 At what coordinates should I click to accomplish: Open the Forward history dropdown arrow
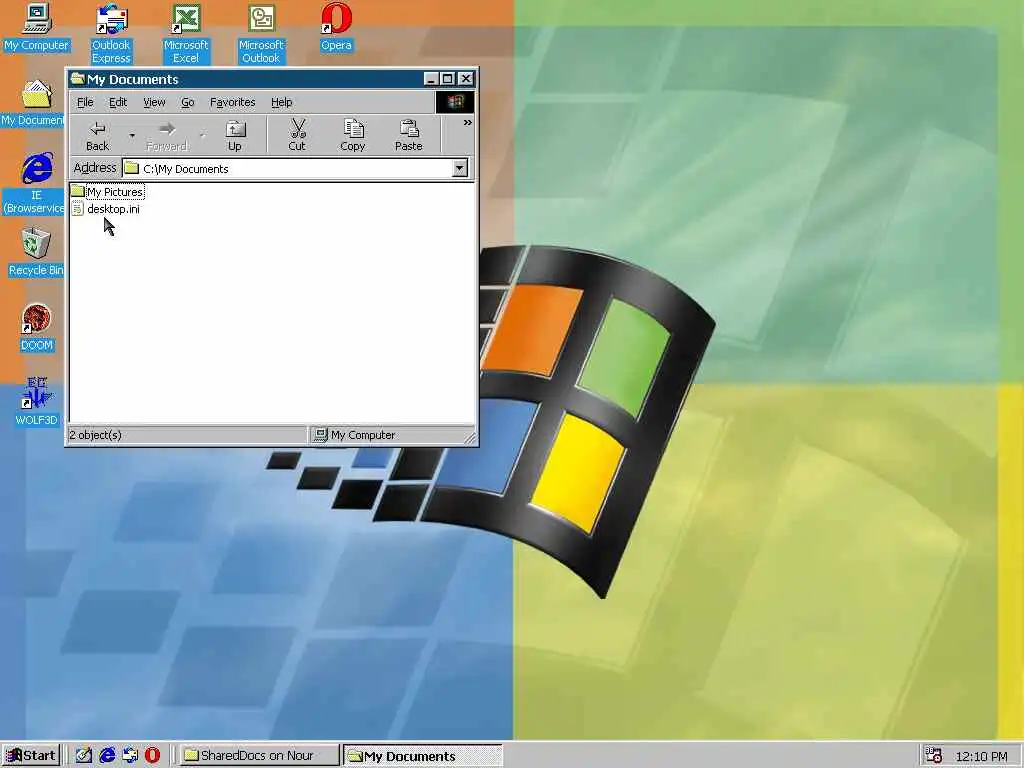click(202, 136)
